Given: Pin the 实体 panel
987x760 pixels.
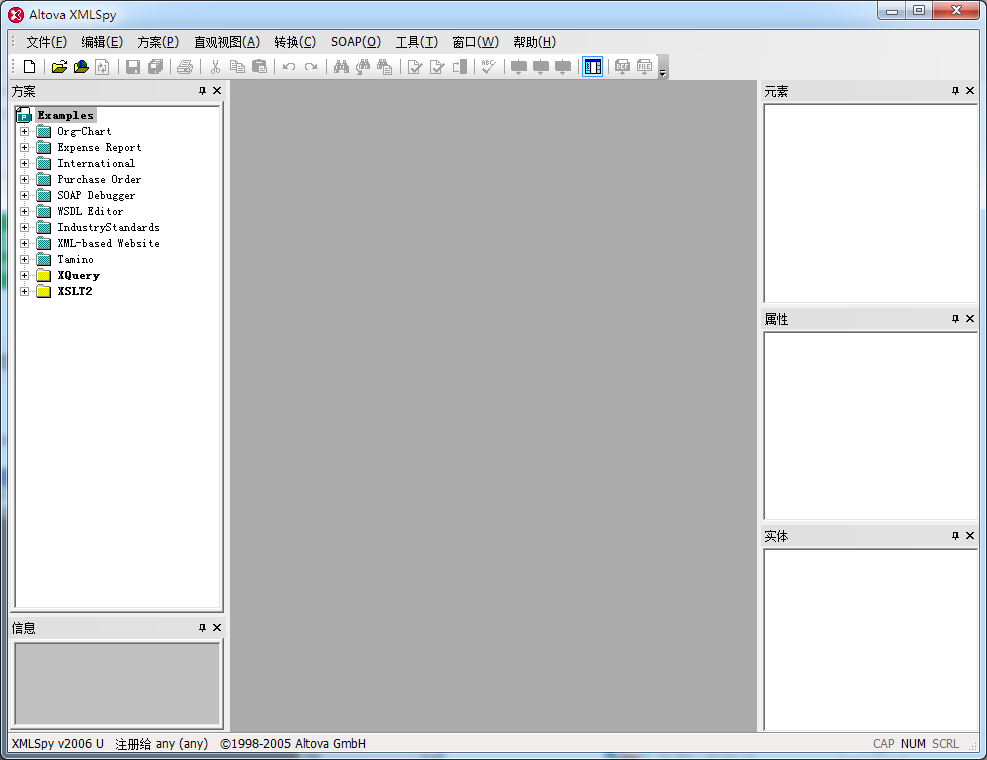Looking at the screenshot, I should click(955, 535).
